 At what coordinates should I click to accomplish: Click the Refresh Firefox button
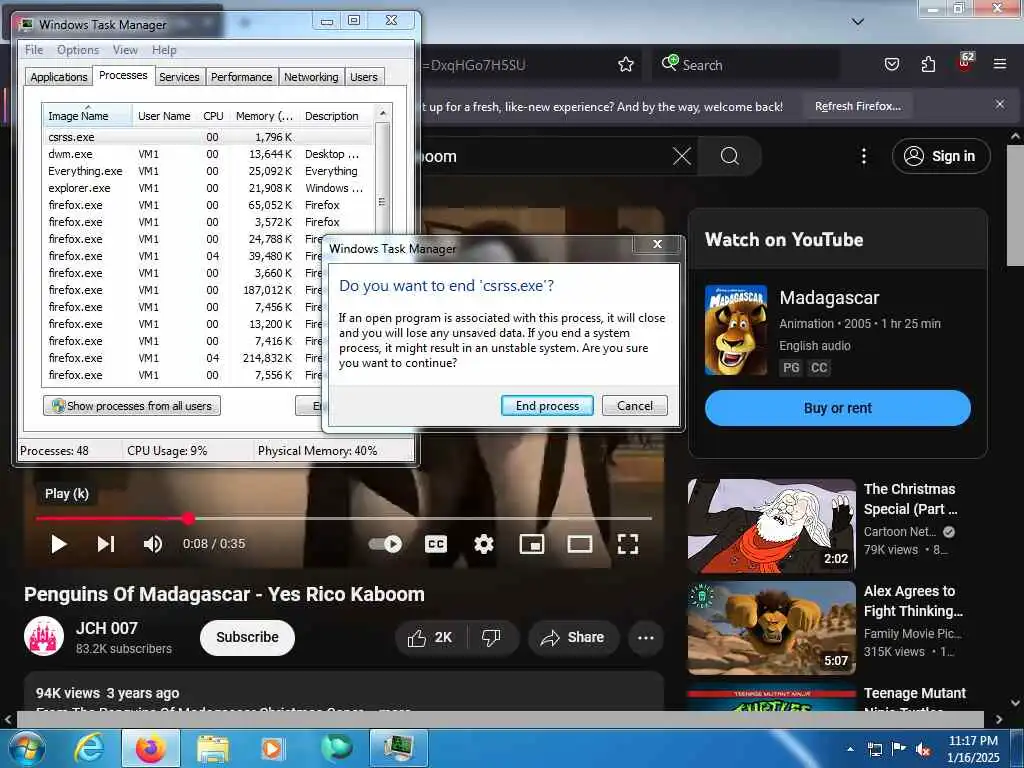pyautogui.click(x=857, y=106)
